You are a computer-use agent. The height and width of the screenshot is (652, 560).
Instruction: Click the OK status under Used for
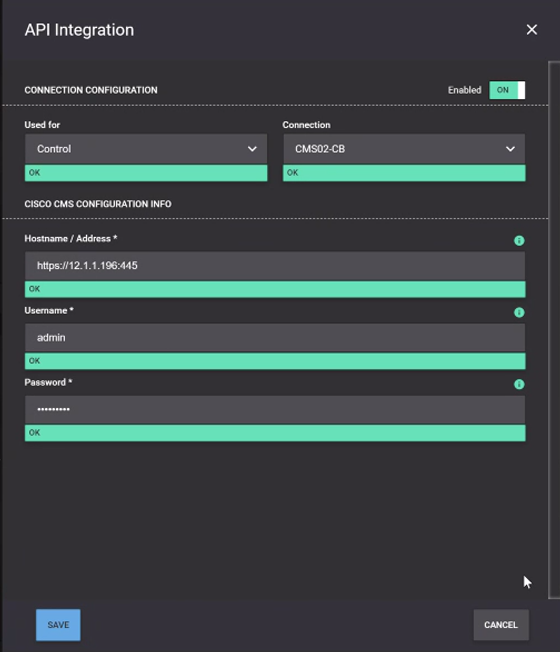click(x=146, y=173)
